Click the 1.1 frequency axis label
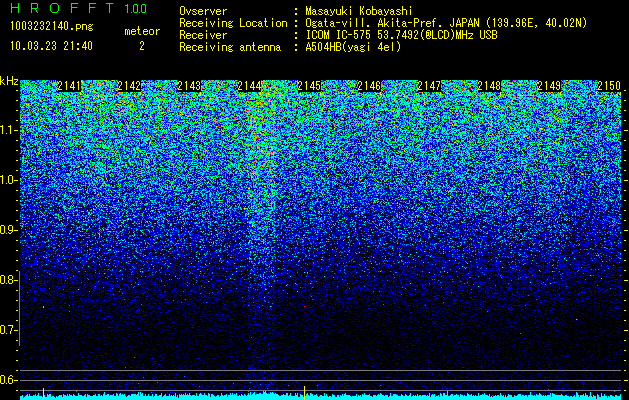Viewport: 629px width, 400px height. click(x=7, y=130)
